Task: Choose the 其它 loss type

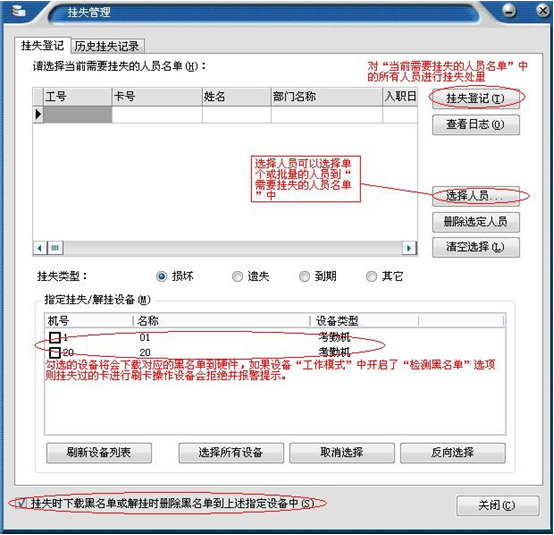Action: click(371, 276)
